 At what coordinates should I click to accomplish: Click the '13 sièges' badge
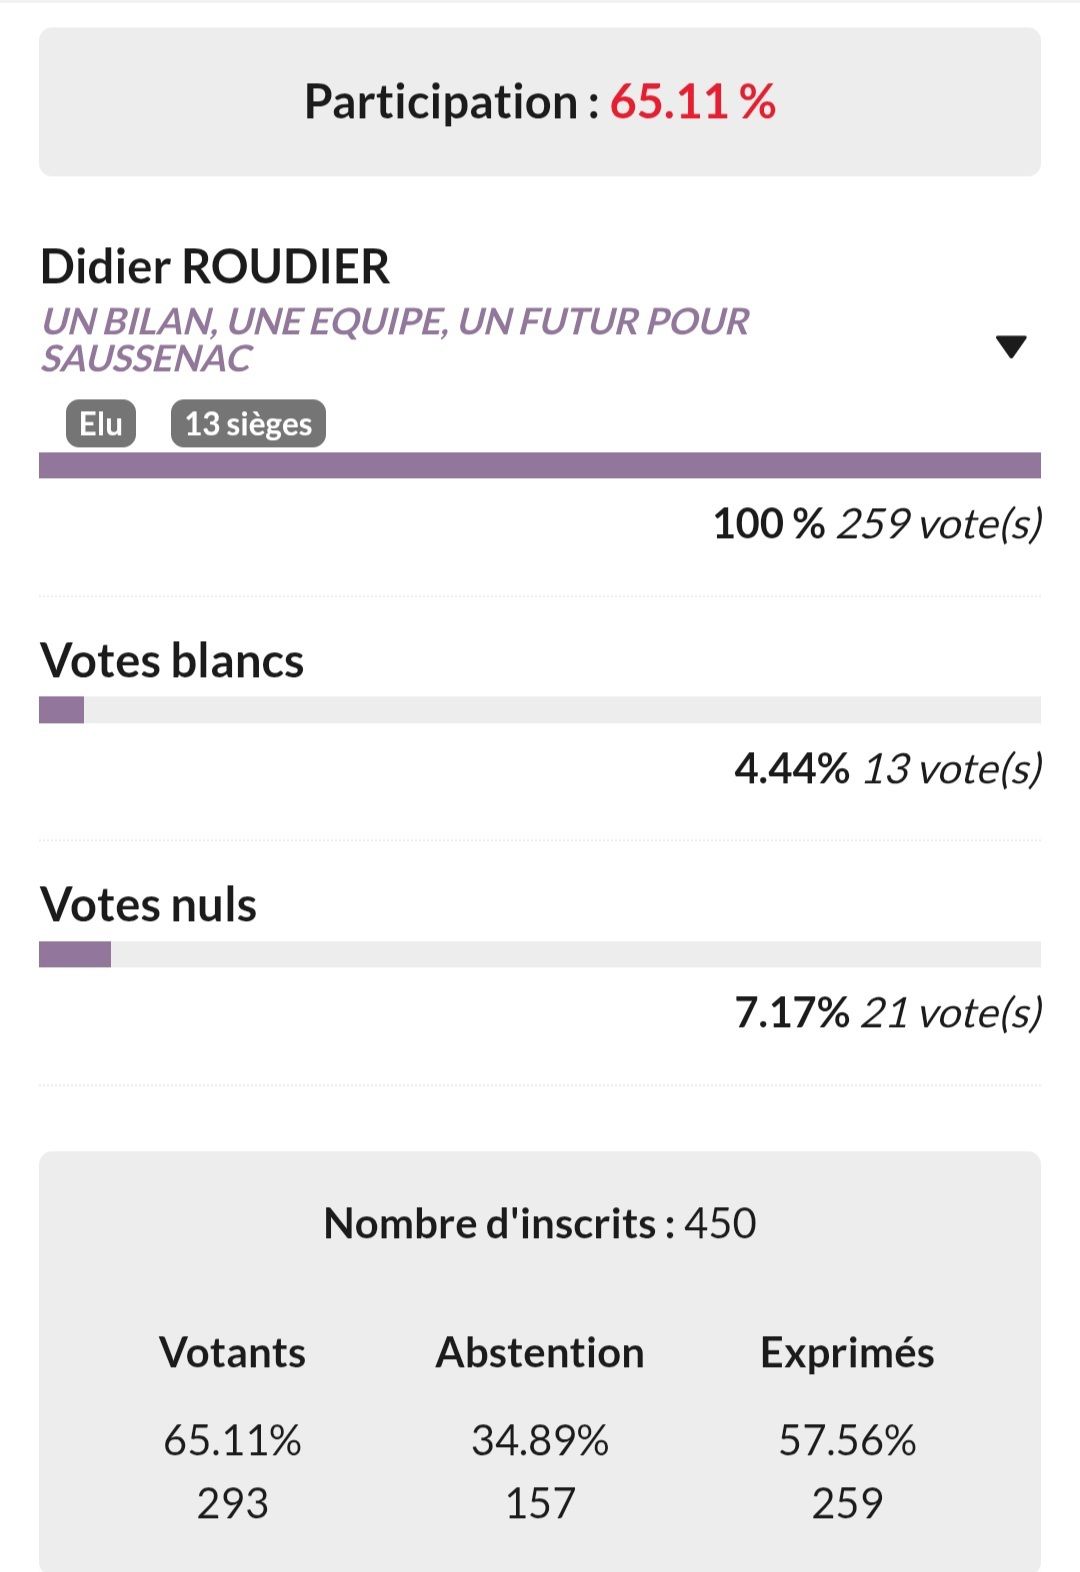coord(248,424)
